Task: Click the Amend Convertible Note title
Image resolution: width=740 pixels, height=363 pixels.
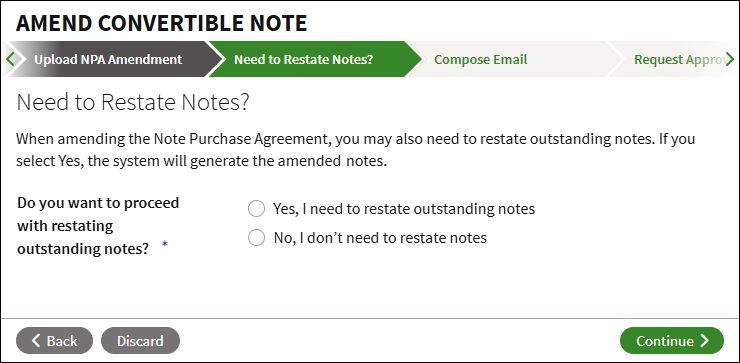Action: tap(161, 23)
